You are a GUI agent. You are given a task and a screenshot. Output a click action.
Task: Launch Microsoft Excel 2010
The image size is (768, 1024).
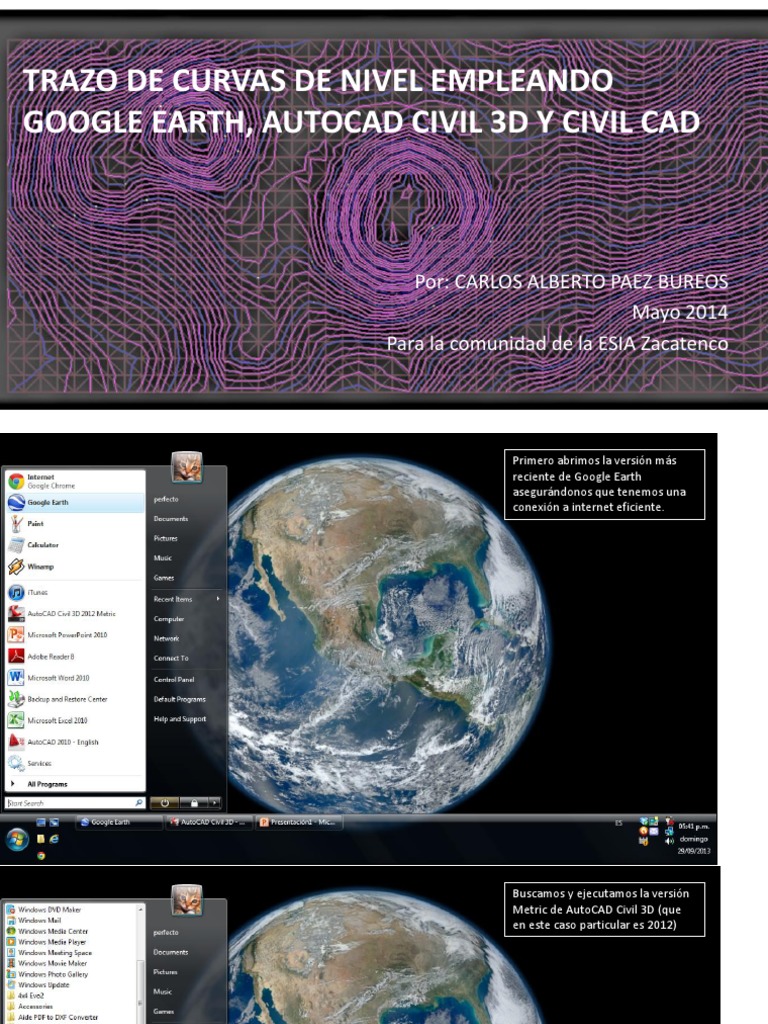click(74, 720)
